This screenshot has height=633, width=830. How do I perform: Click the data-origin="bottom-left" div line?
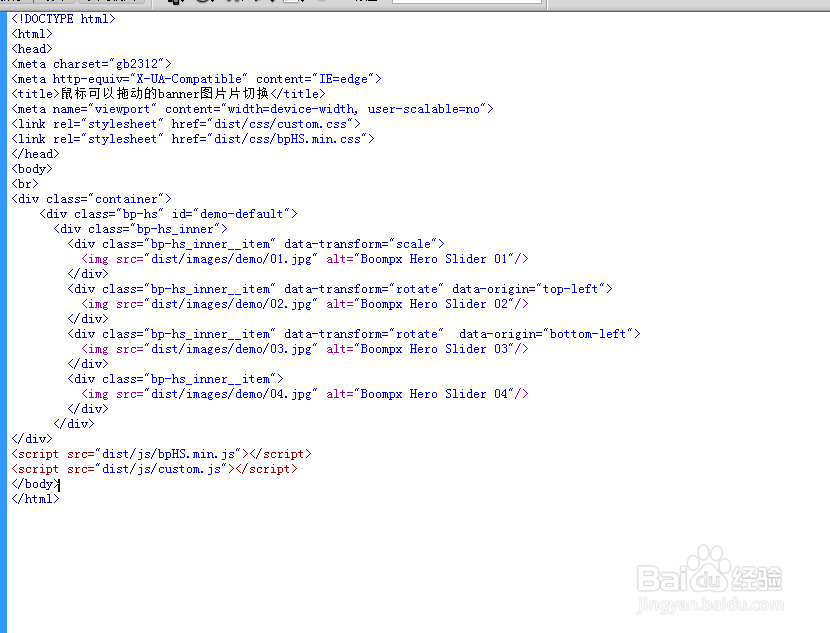354,334
